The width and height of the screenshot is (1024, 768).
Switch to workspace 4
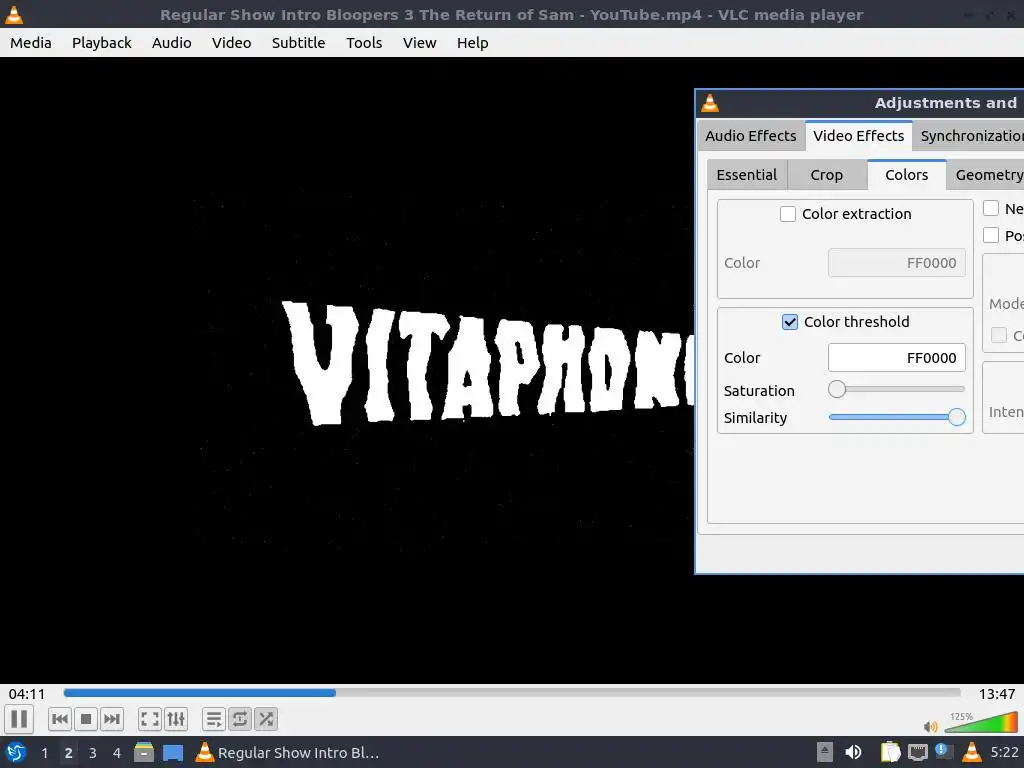[117, 753]
